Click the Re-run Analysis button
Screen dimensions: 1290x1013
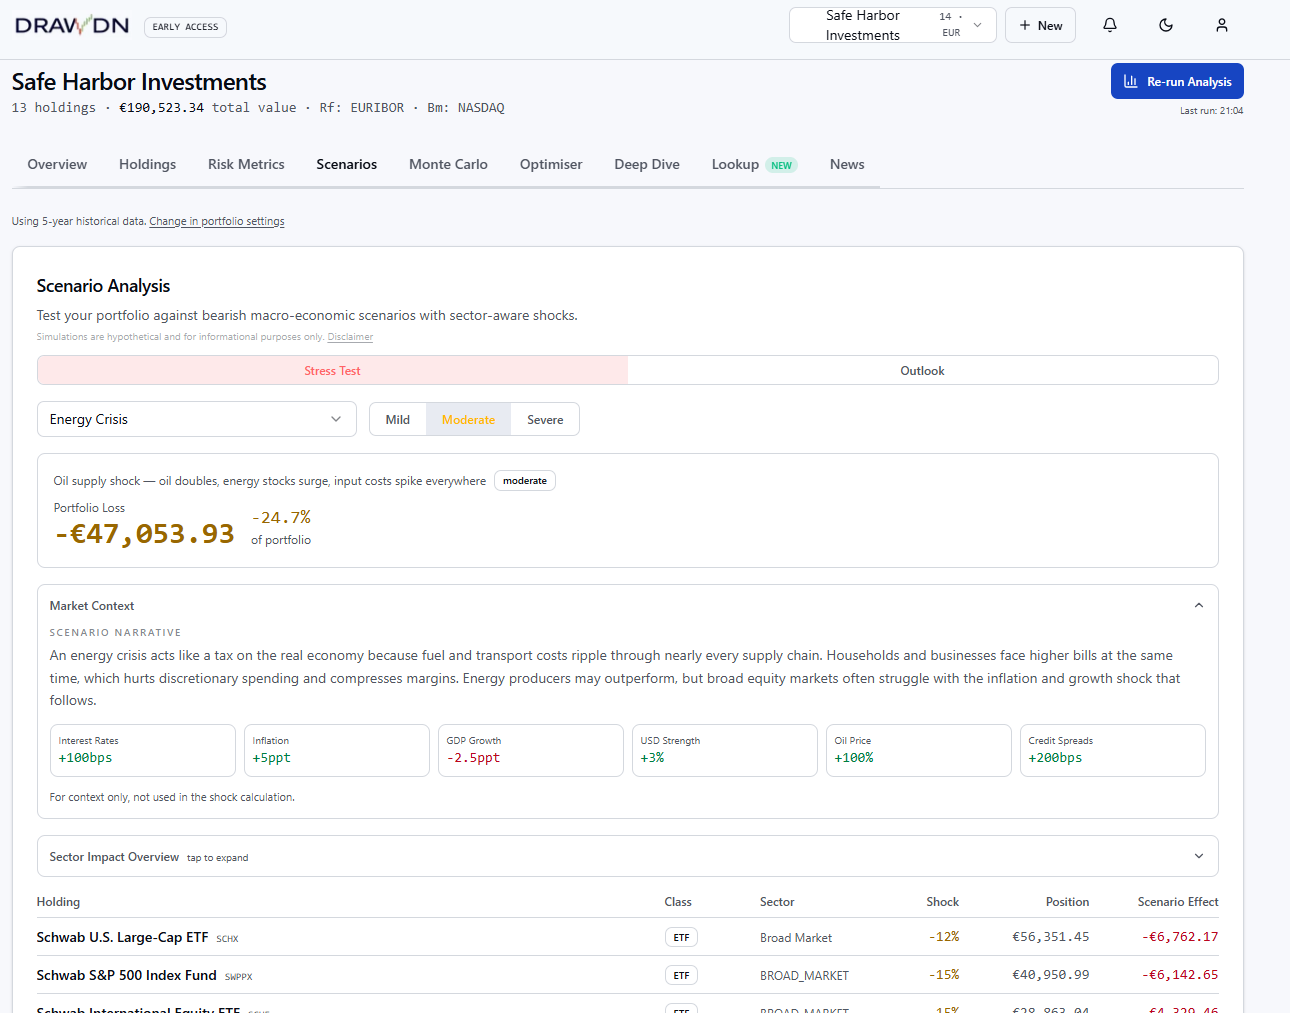click(1177, 82)
